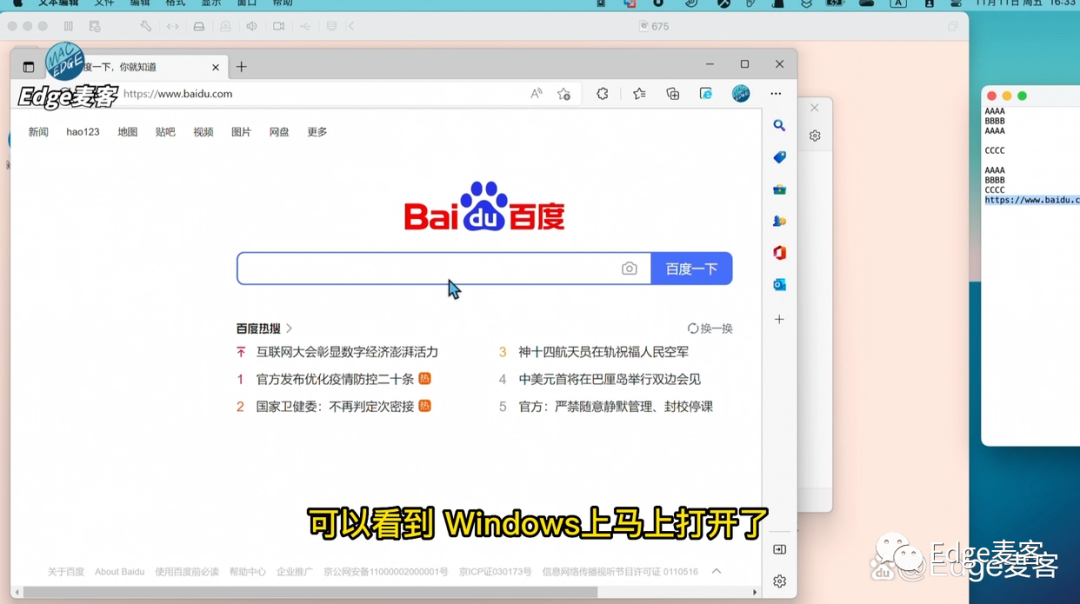This screenshot has width=1080, height=604.
Task: Open the 企业推广 footer link
Action: (x=294, y=572)
